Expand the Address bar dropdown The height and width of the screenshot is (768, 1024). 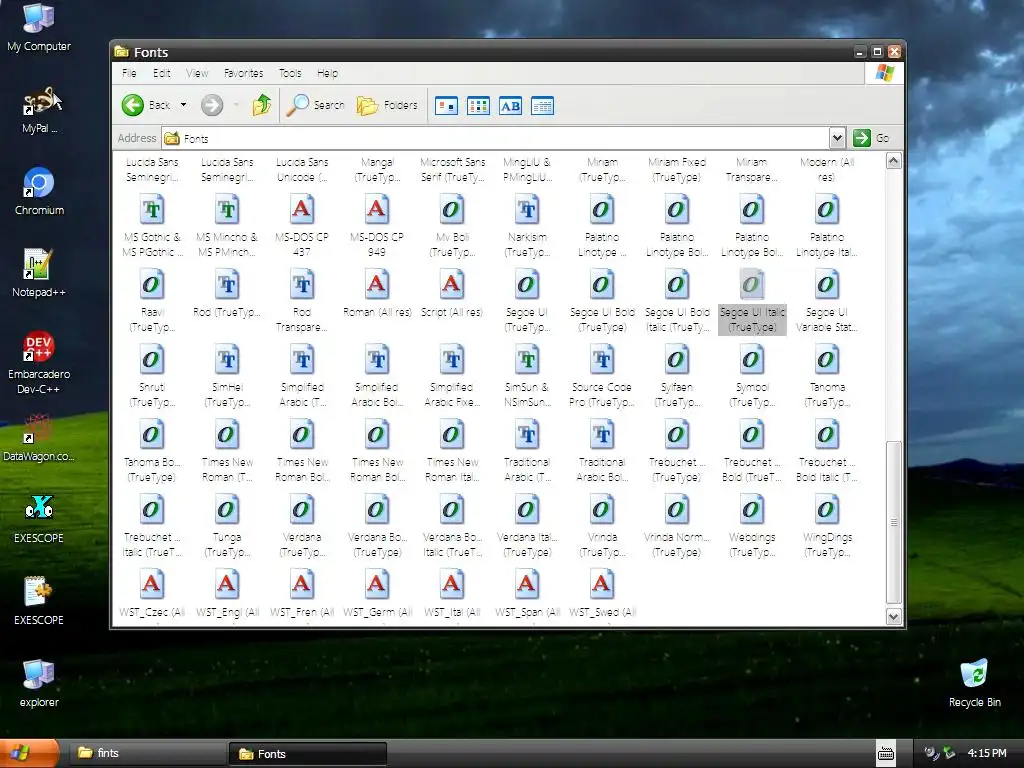point(837,138)
